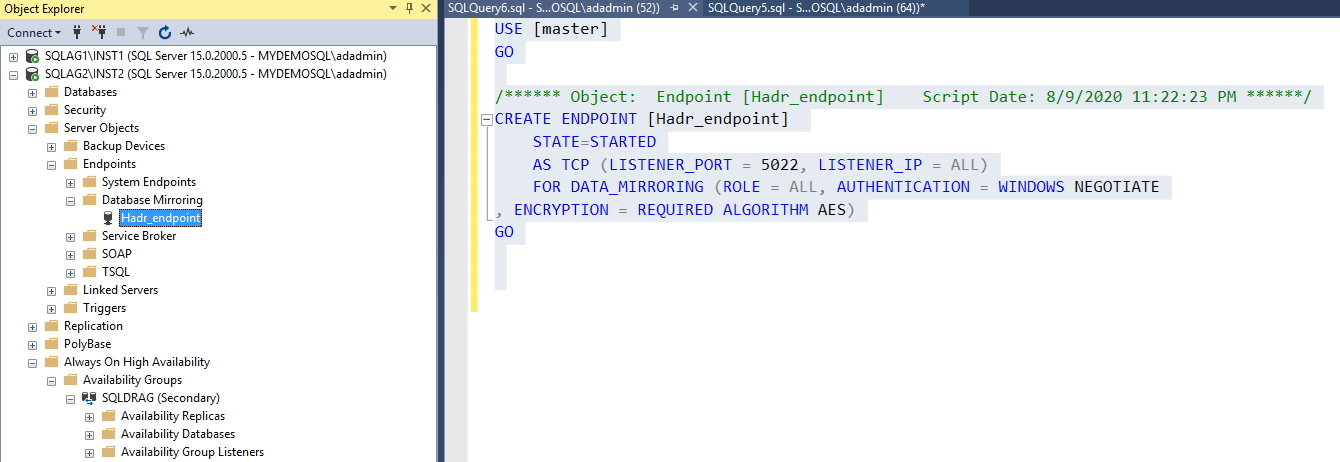Collapse the Endpoints folder
Screen dimensions: 1340x462
pyautogui.click(x=51, y=164)
